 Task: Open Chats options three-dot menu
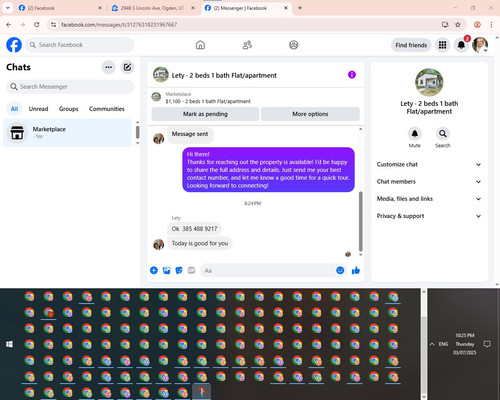coord(109,67)
